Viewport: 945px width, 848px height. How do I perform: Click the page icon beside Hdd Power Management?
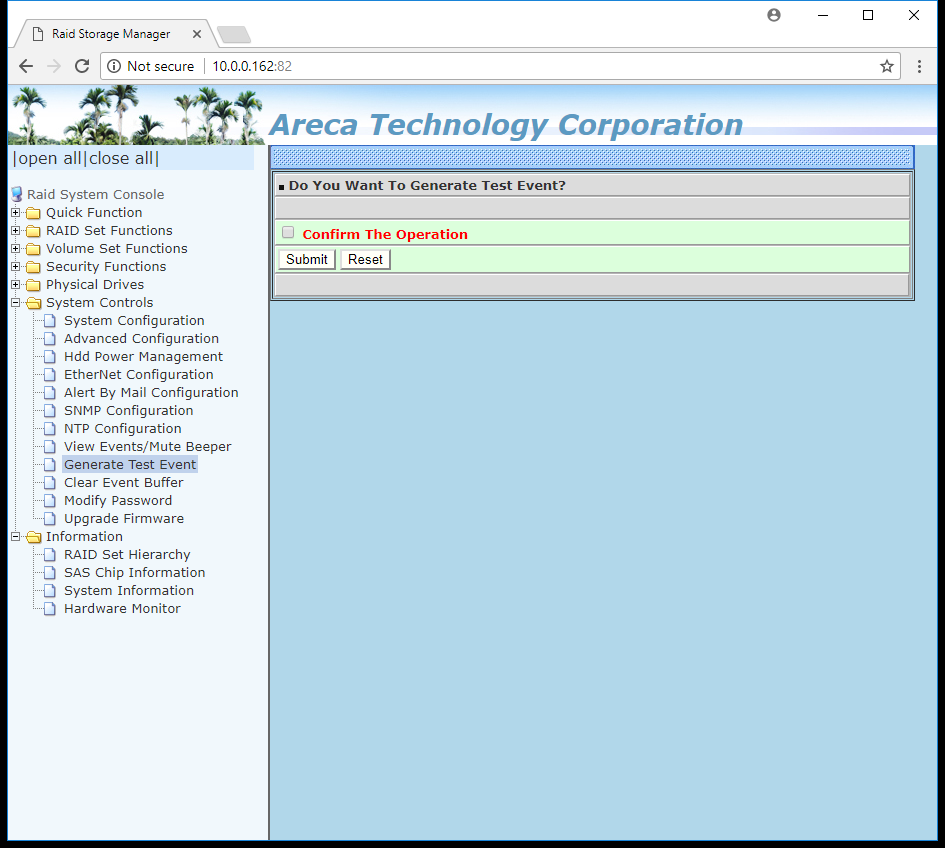pyautogui.click(x=50, y=357)
